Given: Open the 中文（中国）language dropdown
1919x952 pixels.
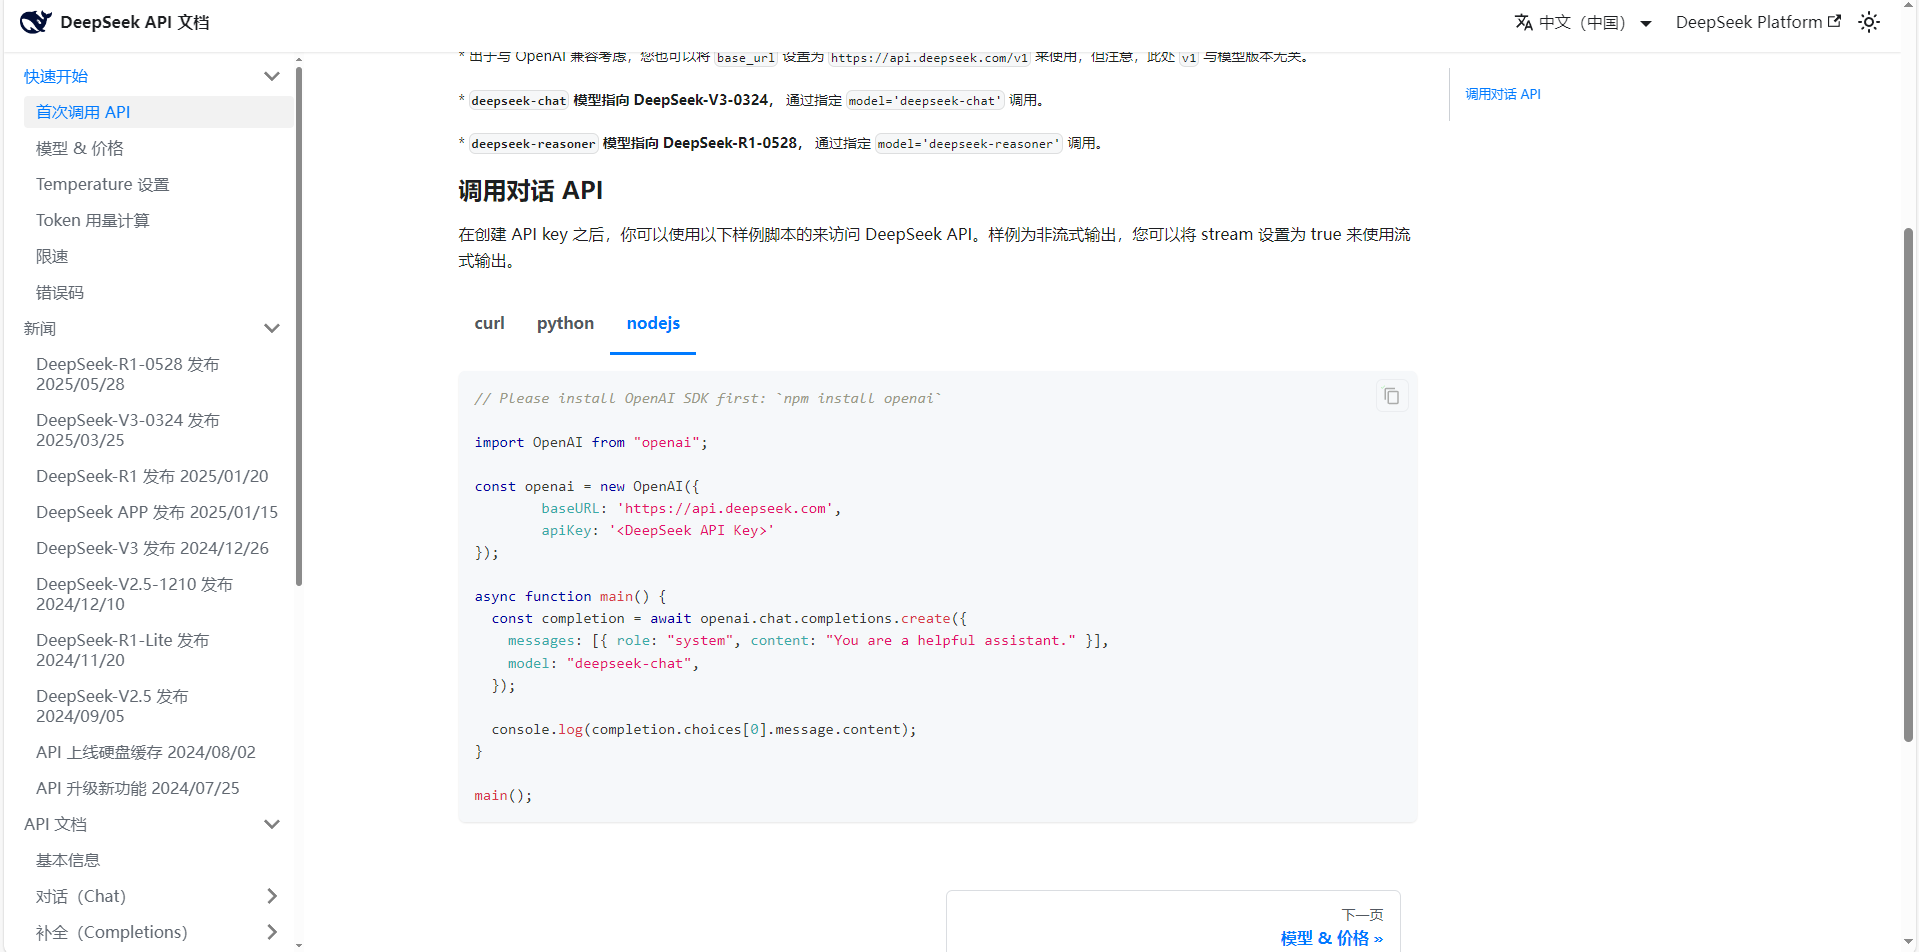Looking at the screenshot, I should click(1583, 22).
